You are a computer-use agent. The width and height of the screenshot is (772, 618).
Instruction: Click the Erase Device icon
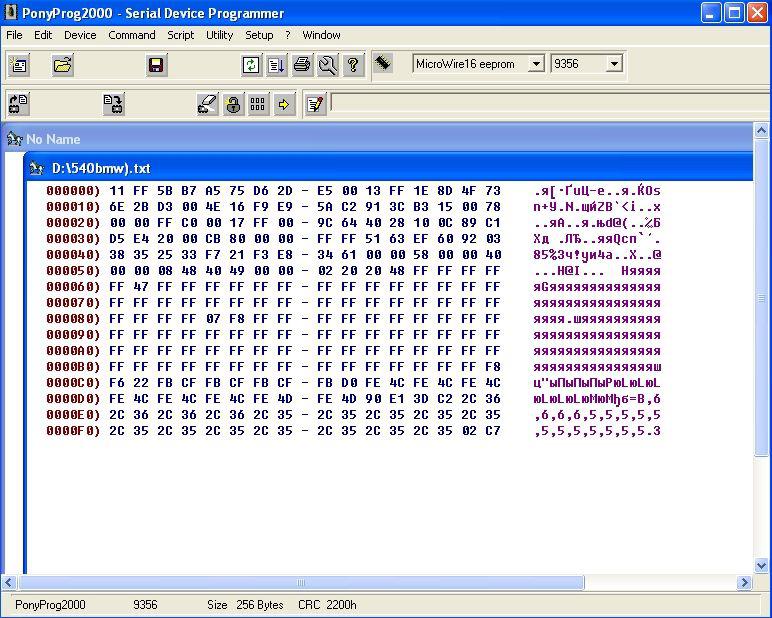(207, 104)
